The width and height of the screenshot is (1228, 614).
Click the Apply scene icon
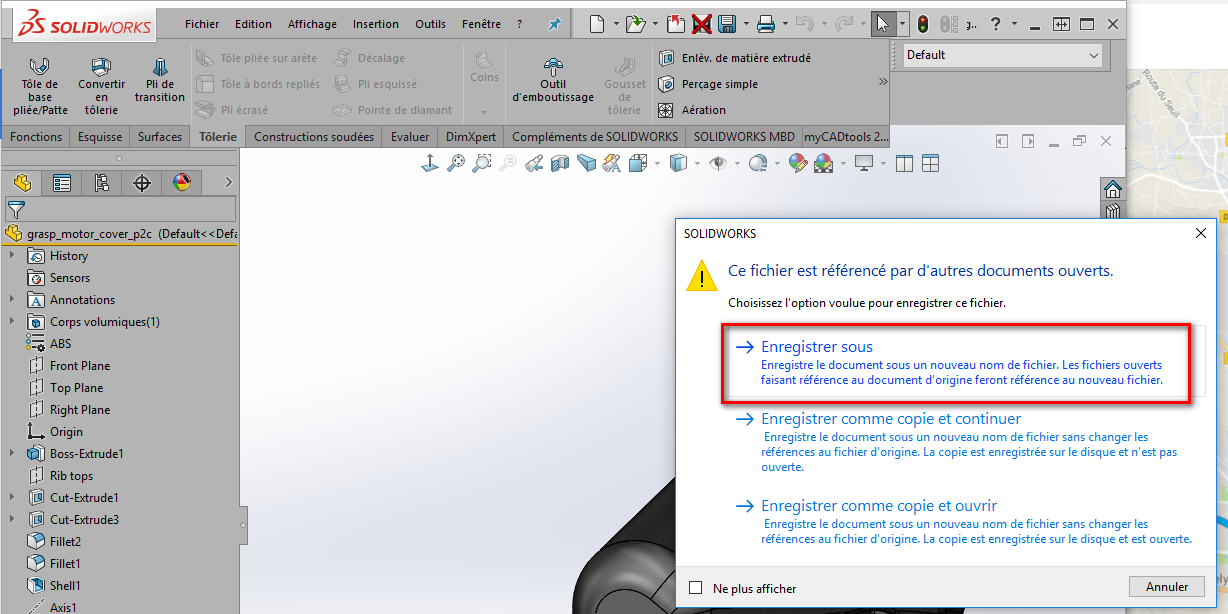[x=823, y=163]
